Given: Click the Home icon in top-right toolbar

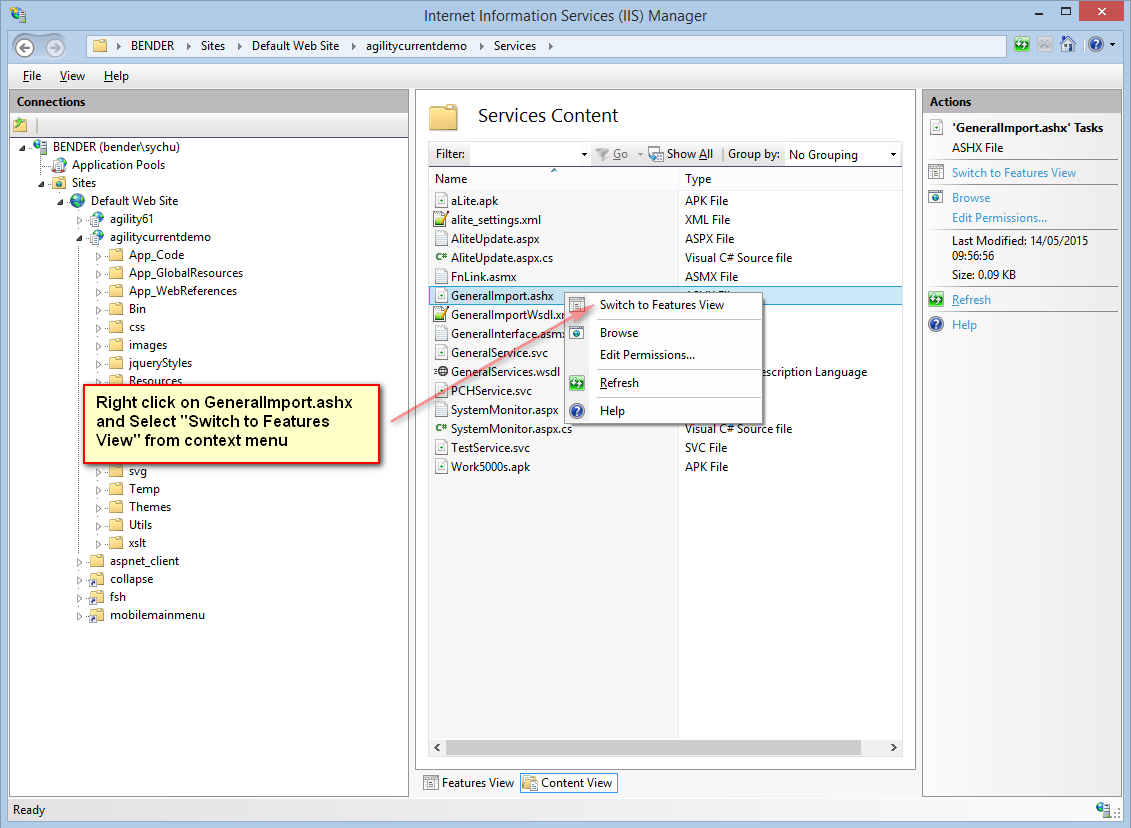Looking at the screenshot, I should click(1068, 45).
